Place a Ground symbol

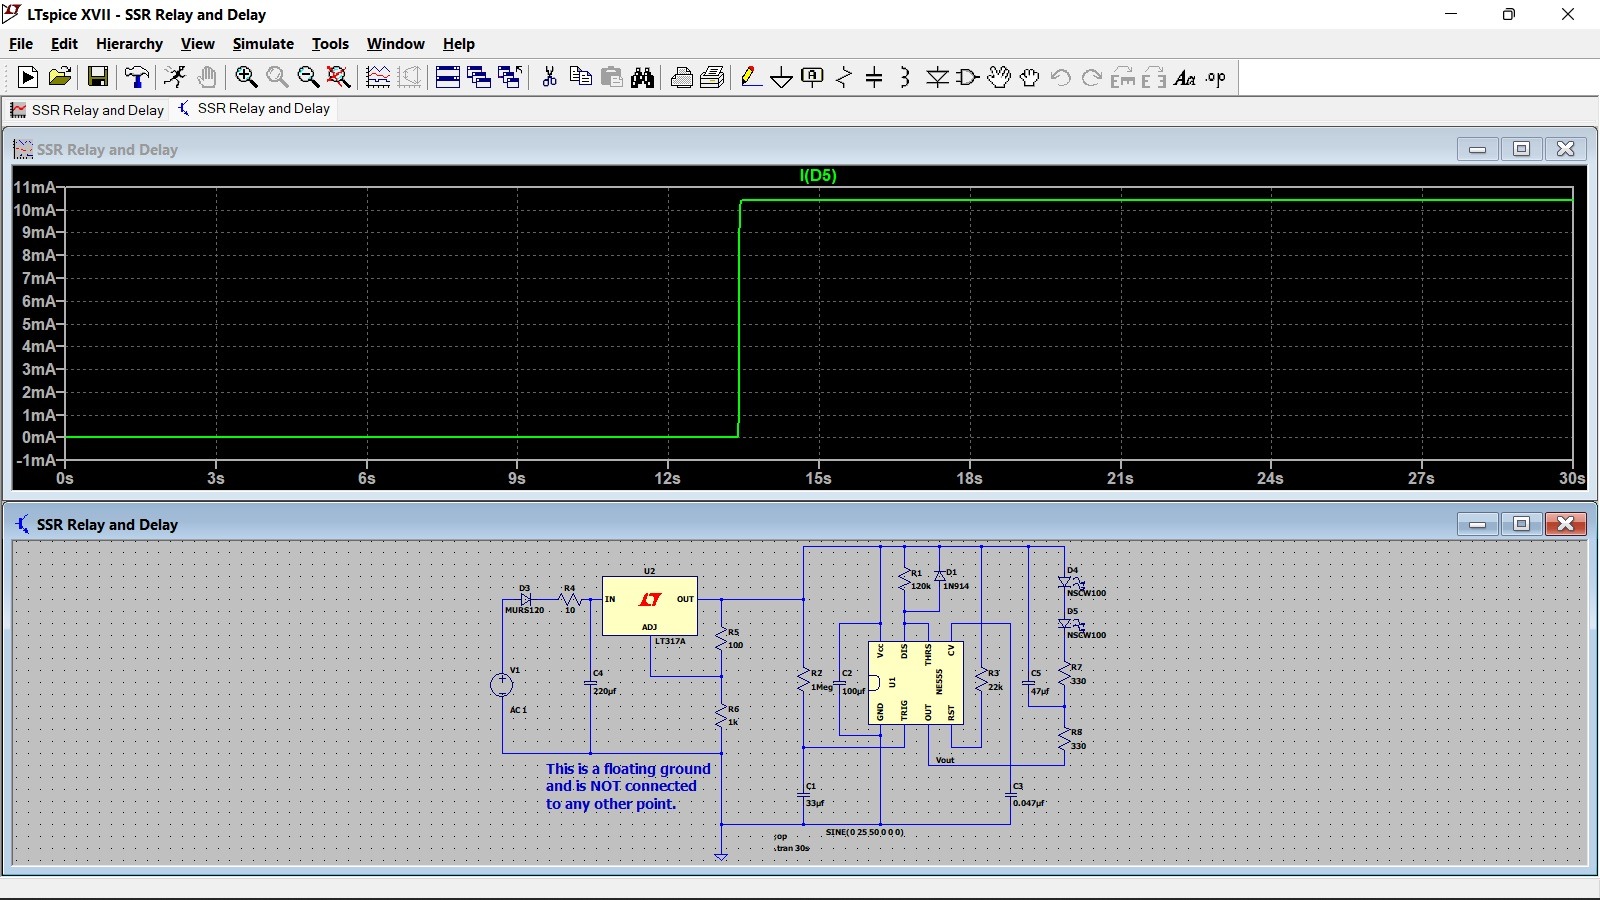782,77
